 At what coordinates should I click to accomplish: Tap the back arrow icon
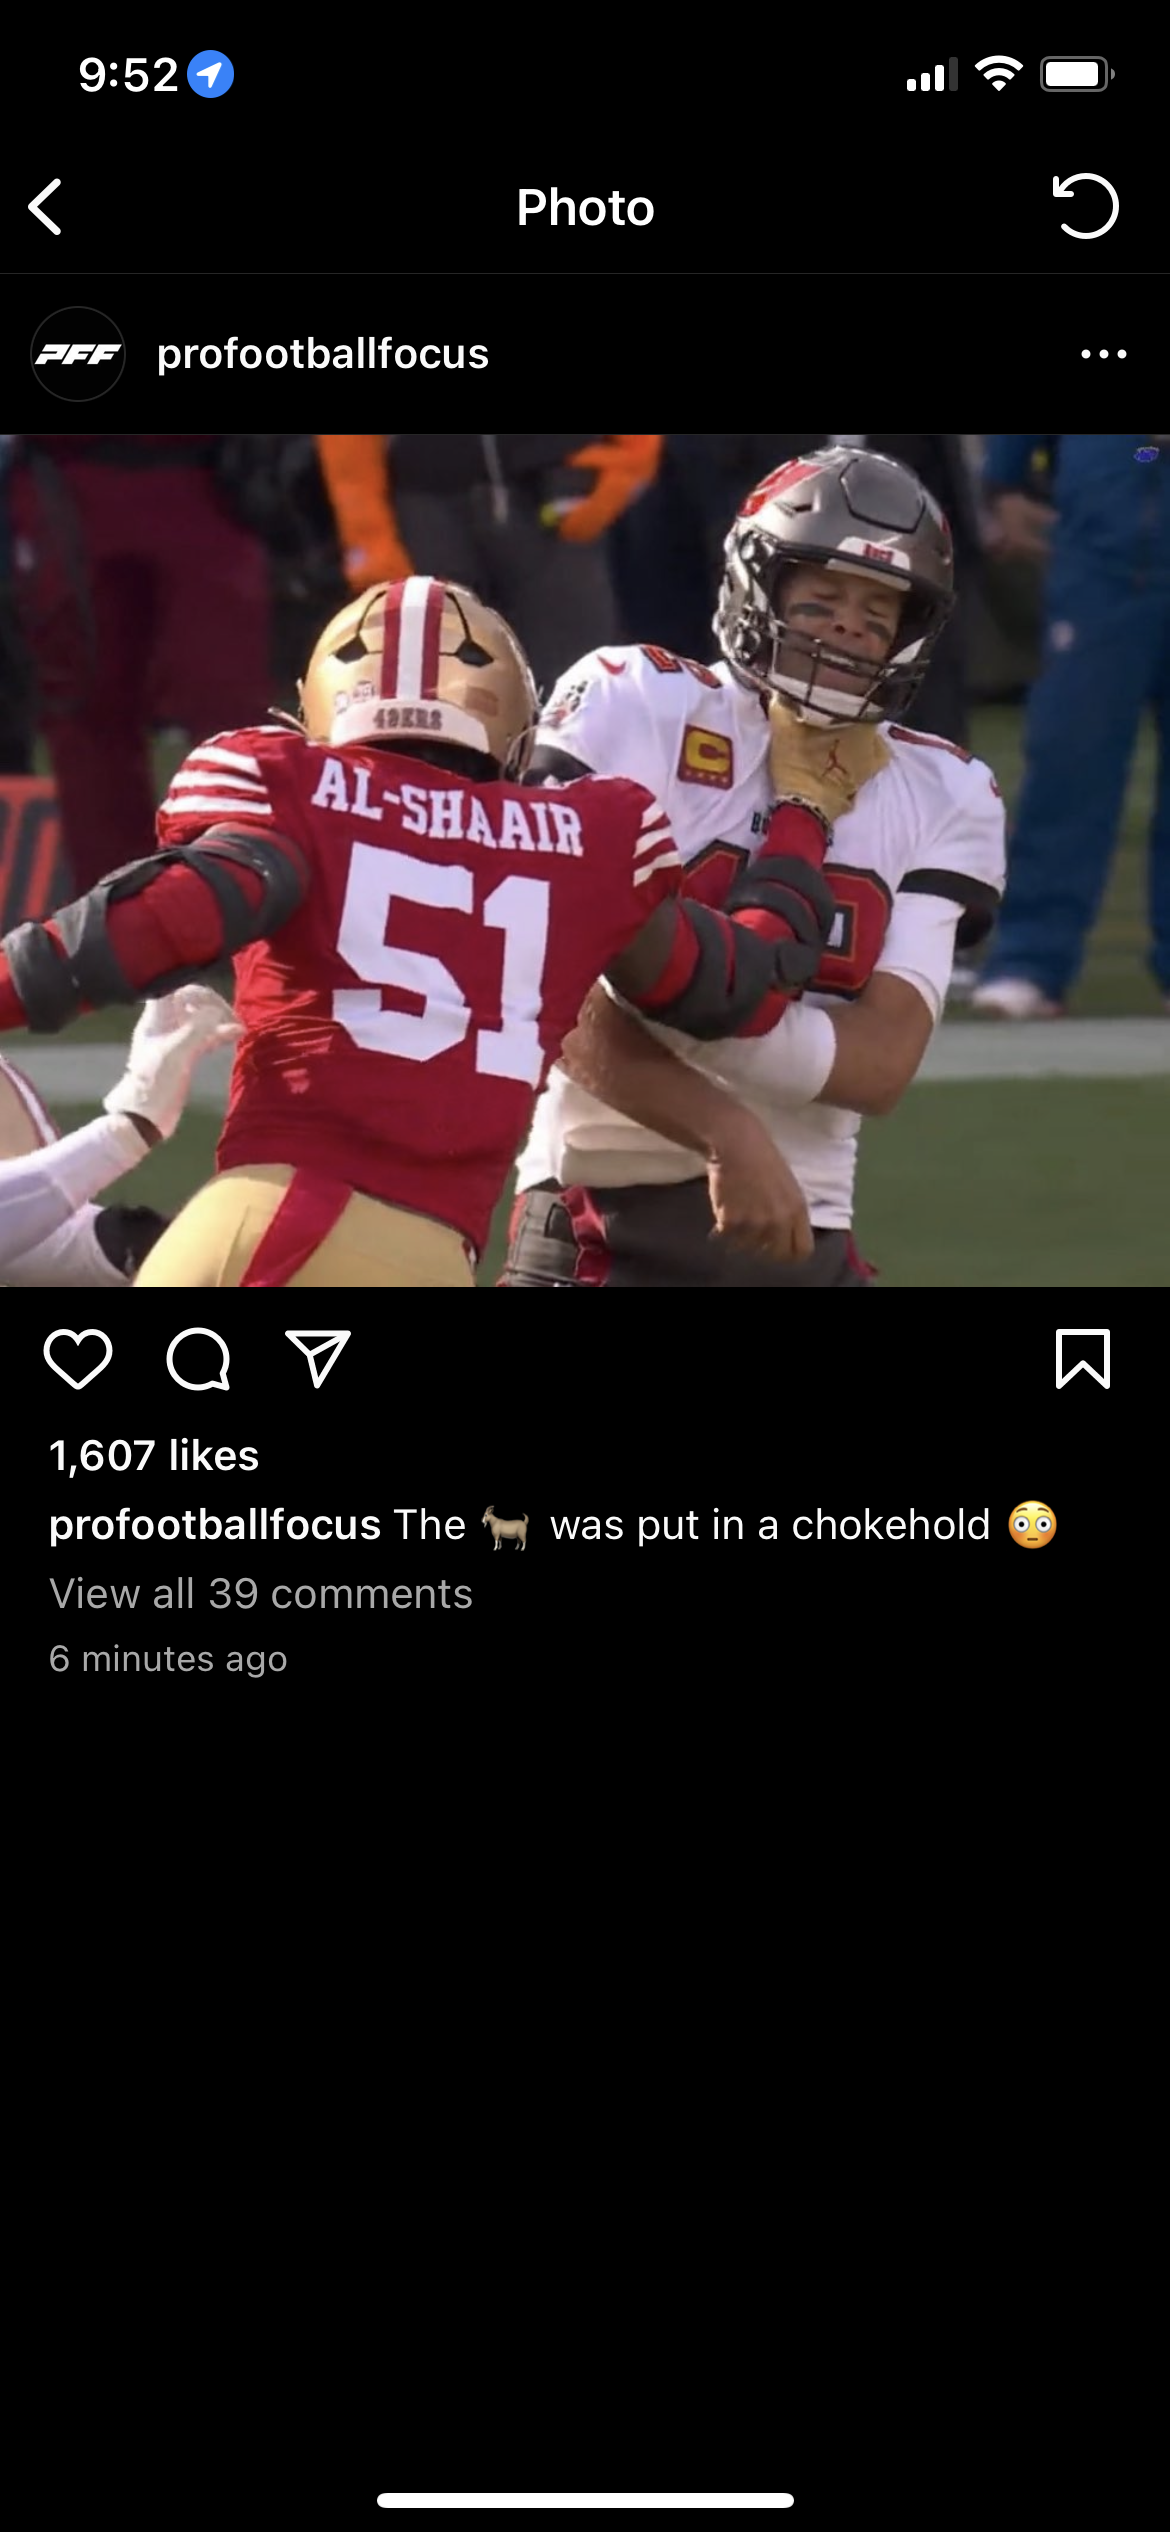[45, 207]
